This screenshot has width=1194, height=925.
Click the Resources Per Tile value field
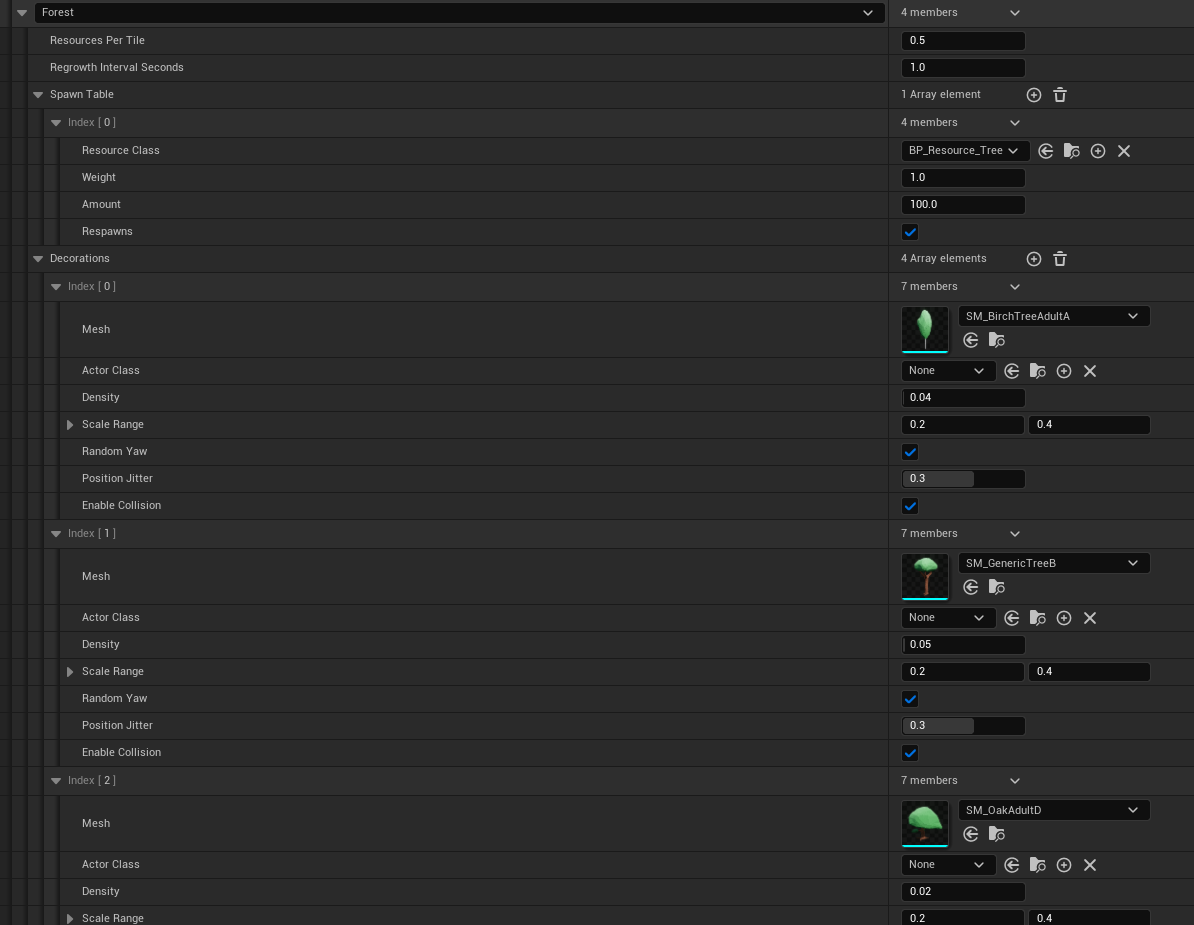point(963,41)
